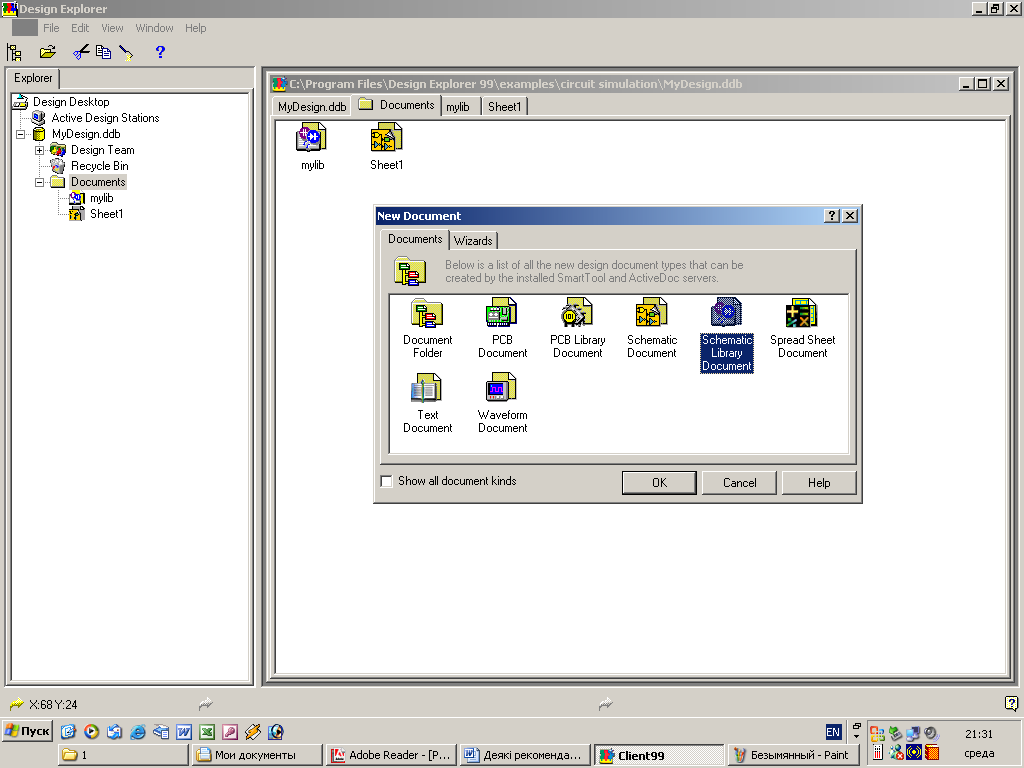Click the toolbar Help question mark

160,52
